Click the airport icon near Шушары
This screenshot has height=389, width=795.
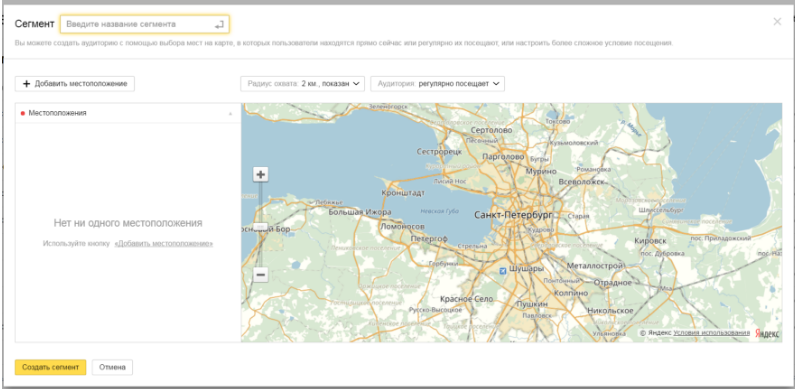pyautogui.click(x=503, y=270)
